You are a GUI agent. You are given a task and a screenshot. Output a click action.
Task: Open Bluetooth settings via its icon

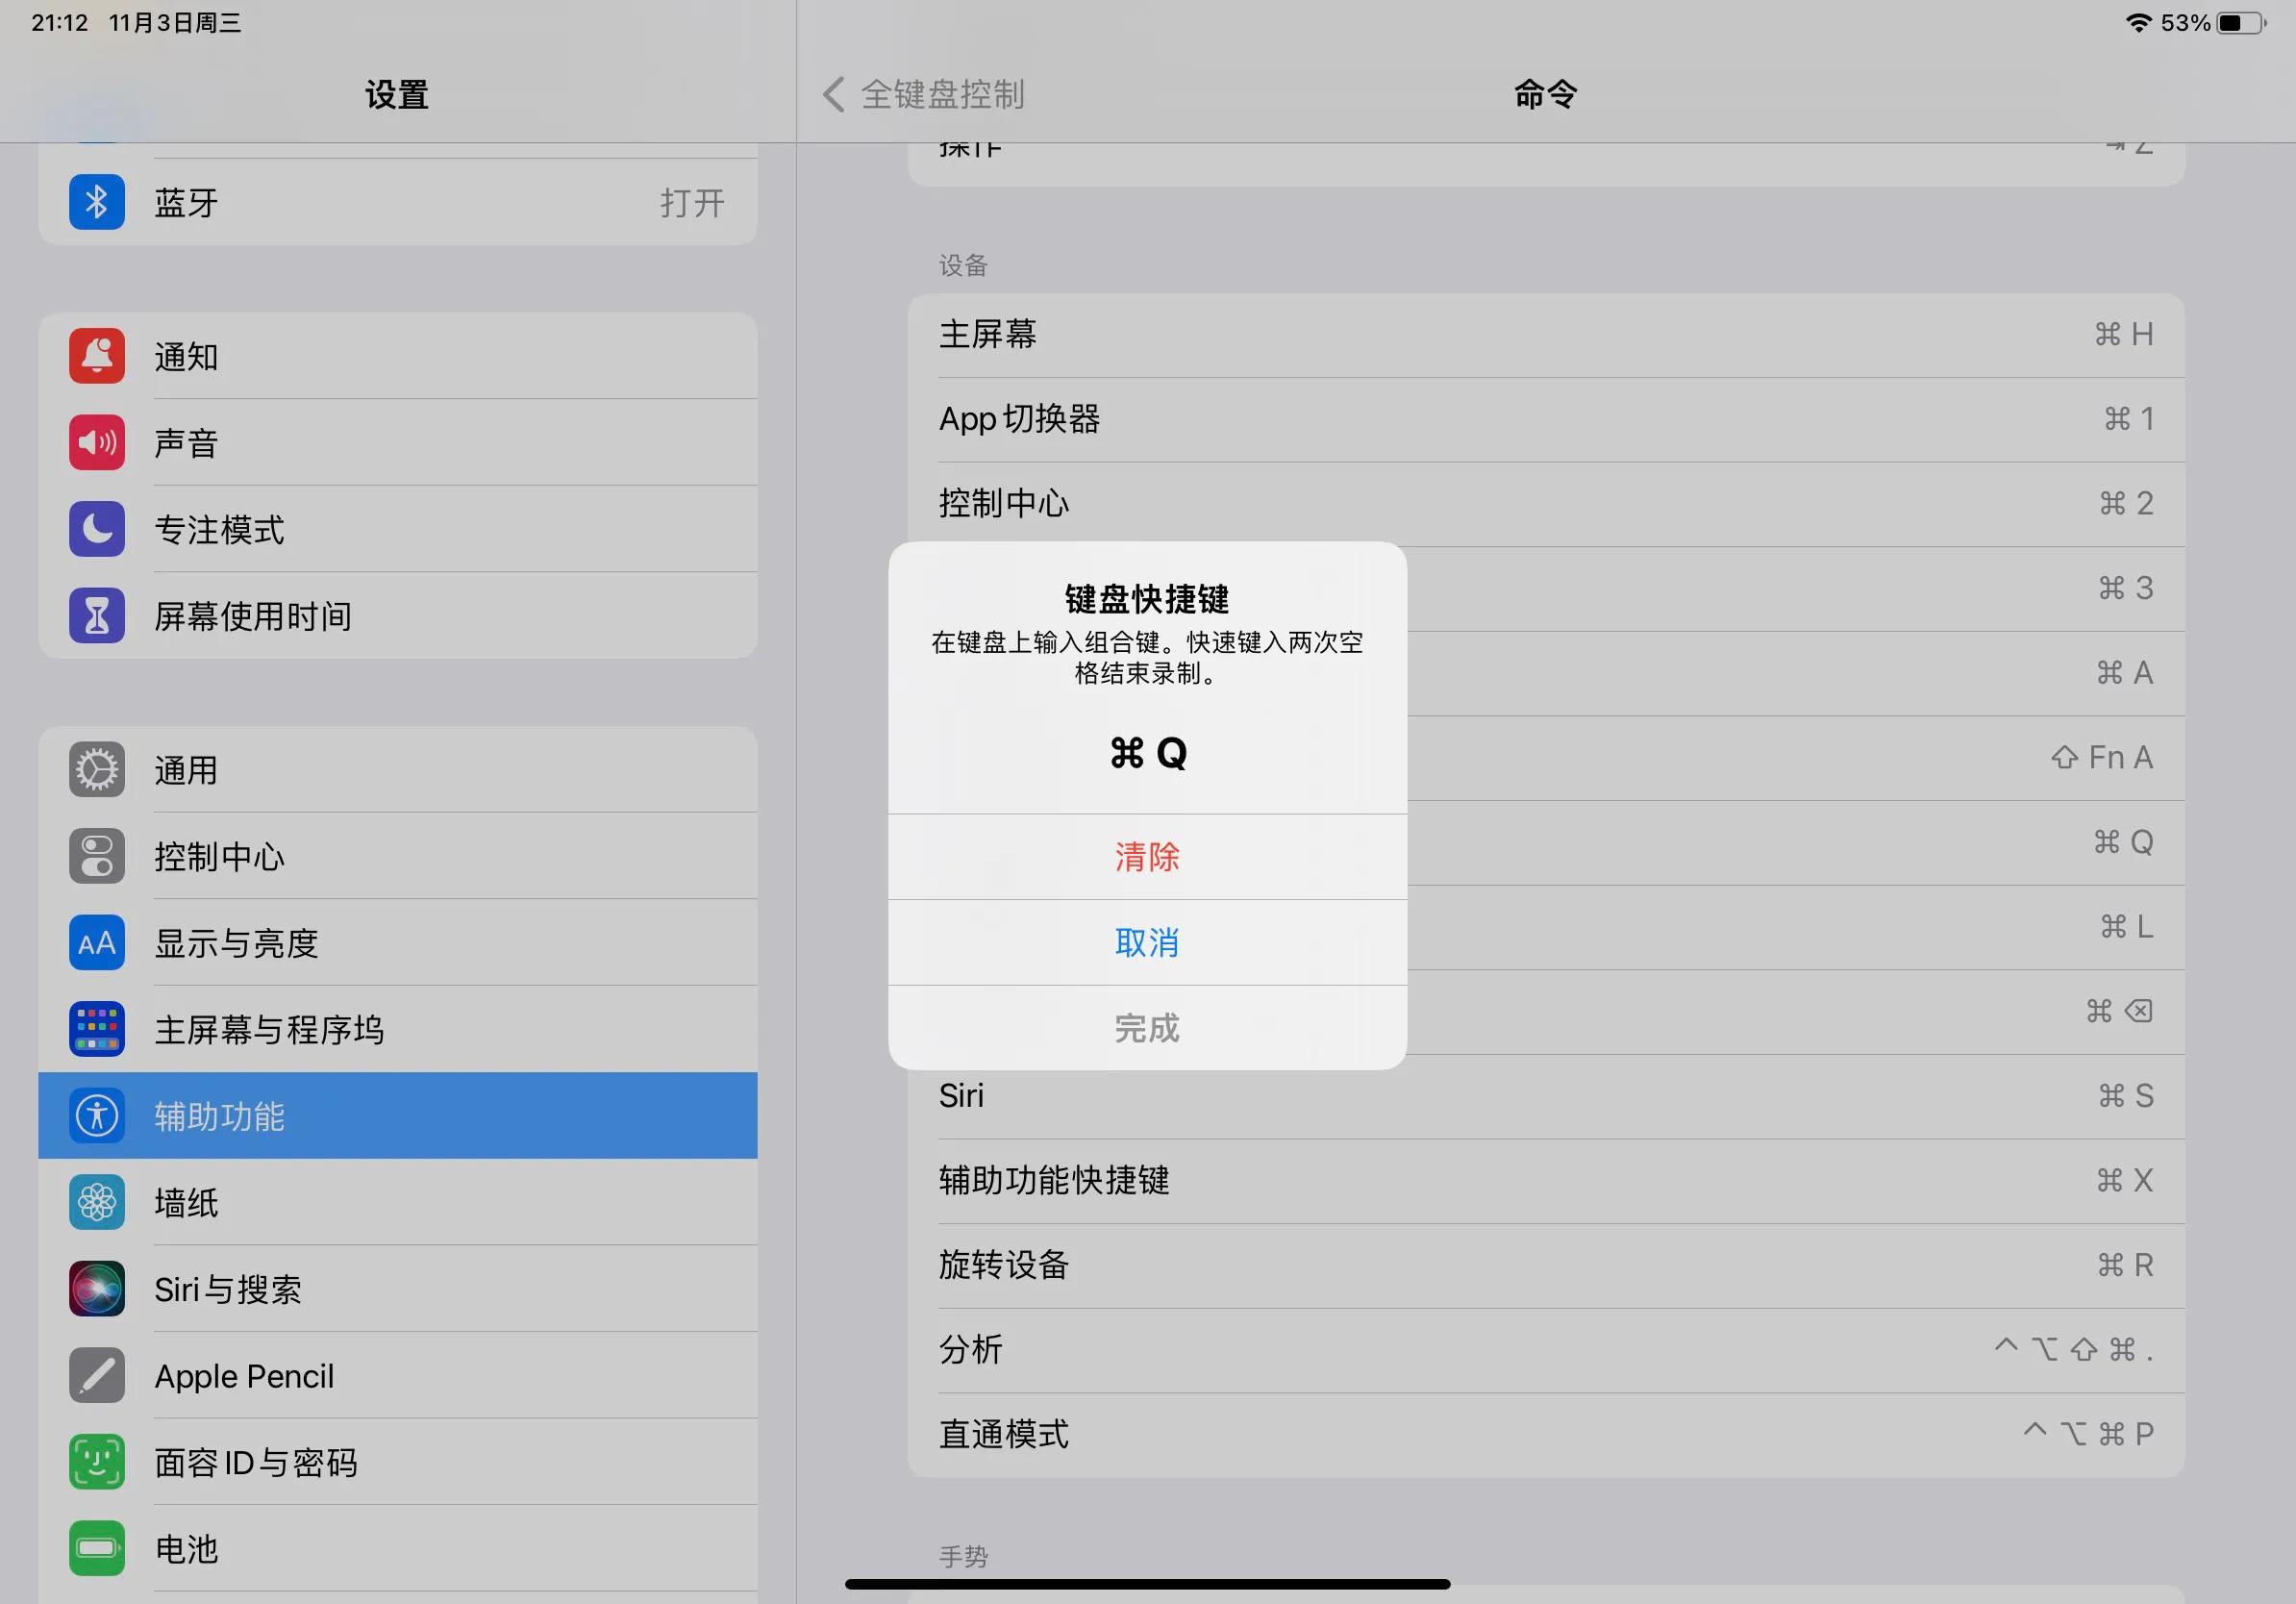tap(96, 201)
